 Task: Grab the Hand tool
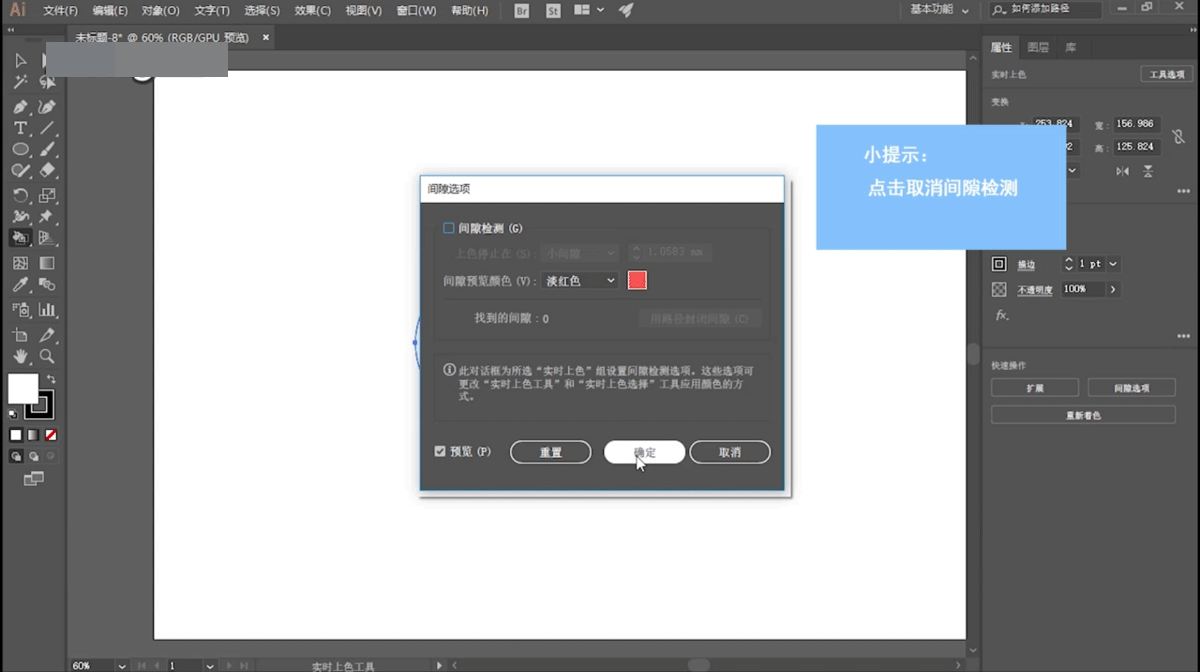(x=20, y=356)
